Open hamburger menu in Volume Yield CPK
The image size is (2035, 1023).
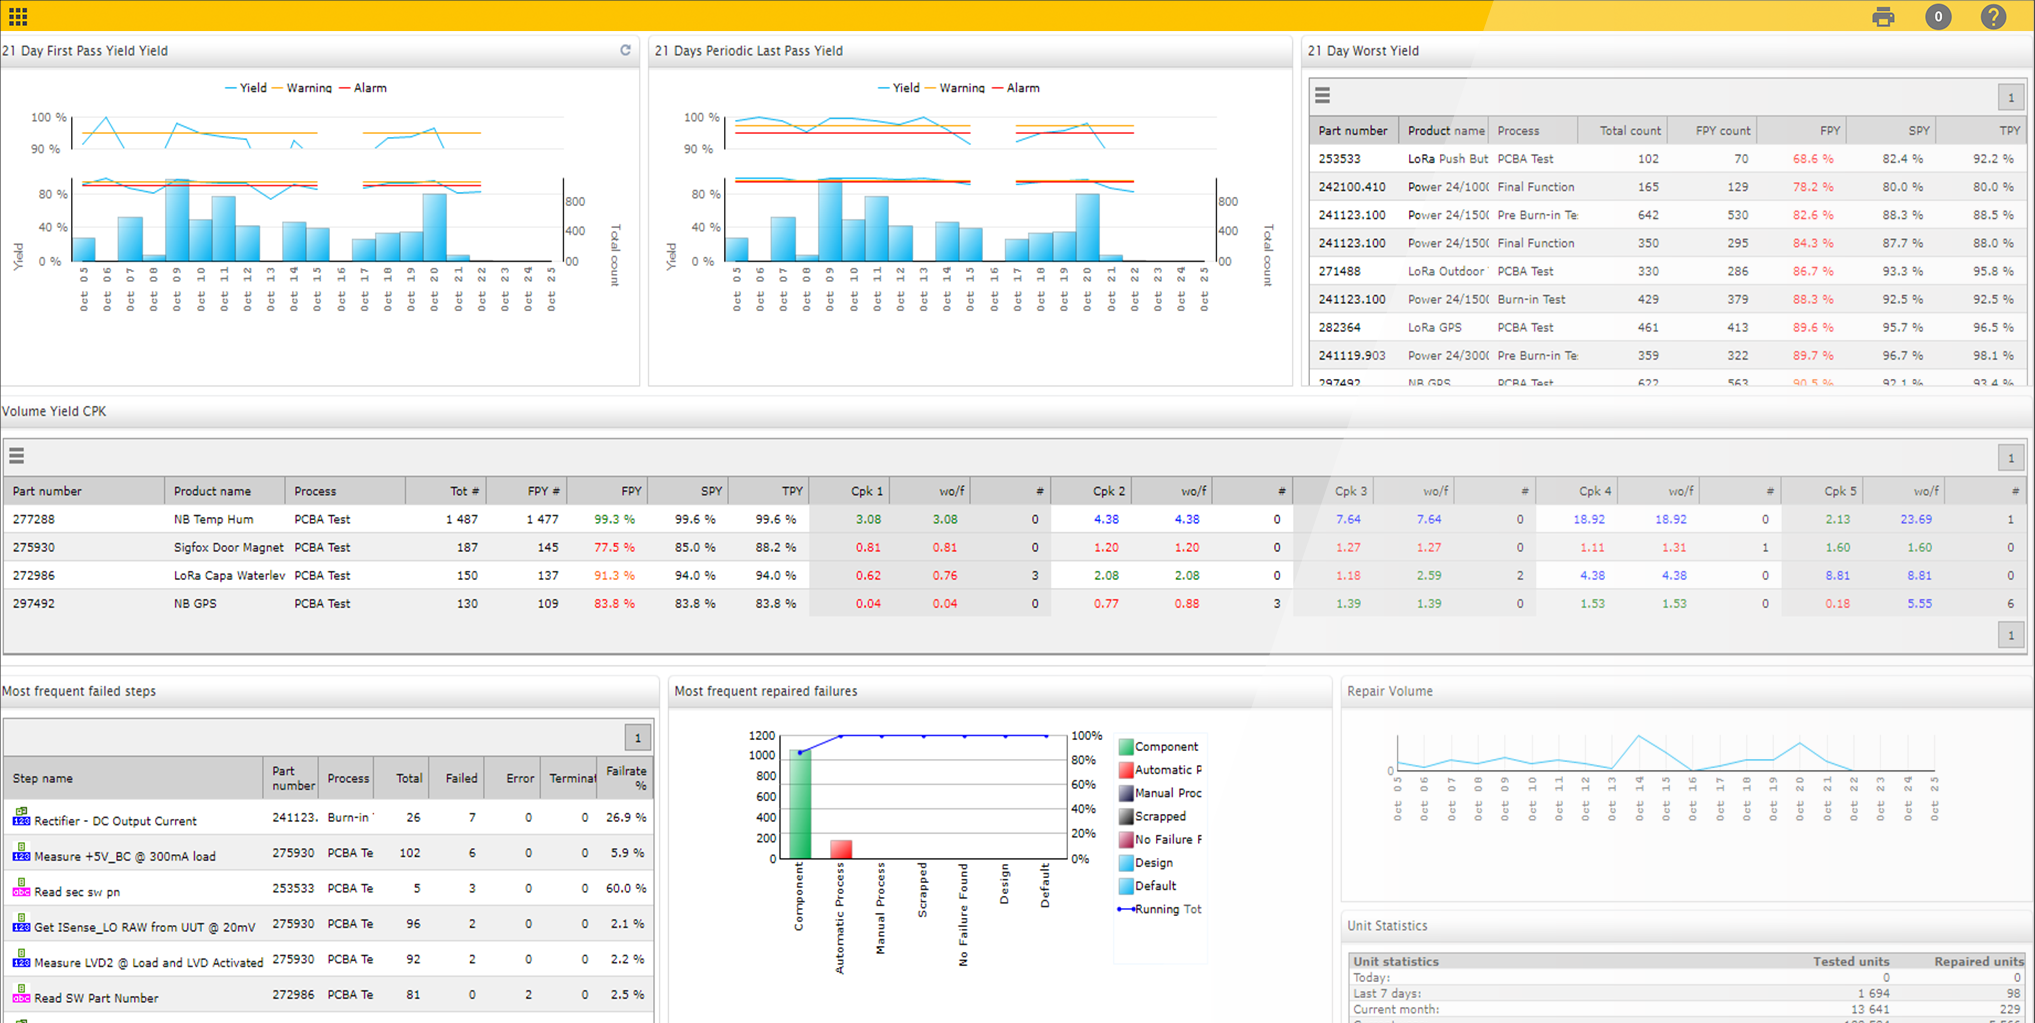(16, 456)
